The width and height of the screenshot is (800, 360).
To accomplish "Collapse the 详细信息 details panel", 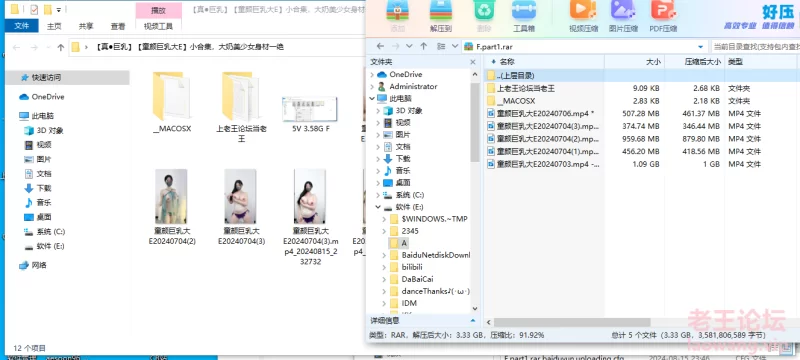I will [472, 321].
